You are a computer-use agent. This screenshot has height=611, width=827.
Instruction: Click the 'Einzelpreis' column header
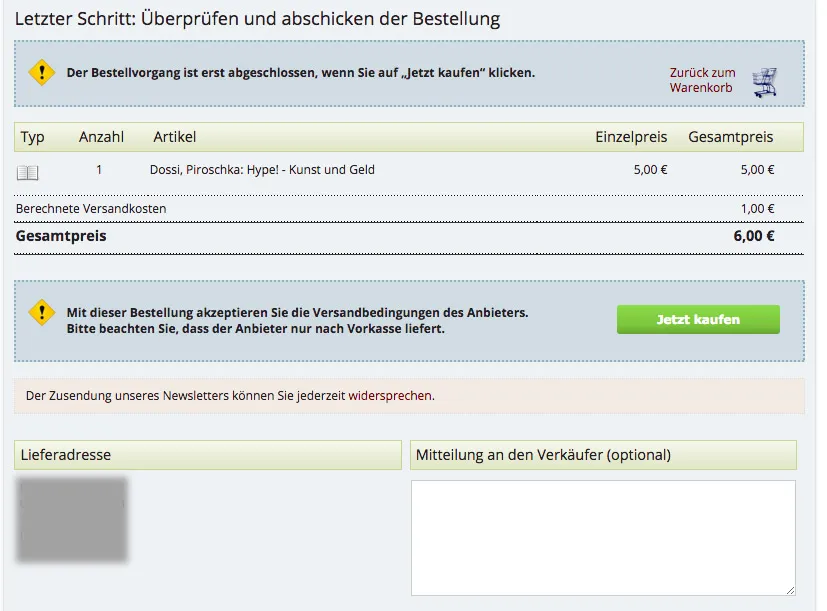click(x=630, y=137)
